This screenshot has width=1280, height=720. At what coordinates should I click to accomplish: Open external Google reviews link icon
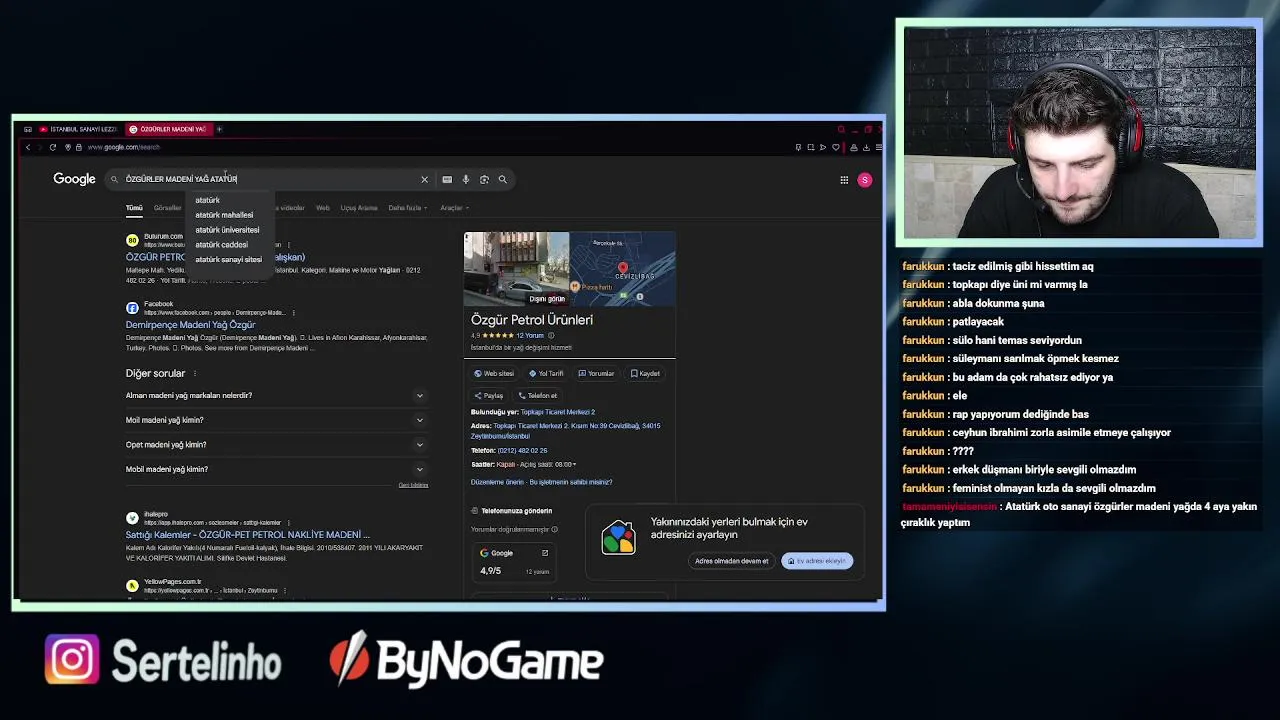(x=545, y=553)
